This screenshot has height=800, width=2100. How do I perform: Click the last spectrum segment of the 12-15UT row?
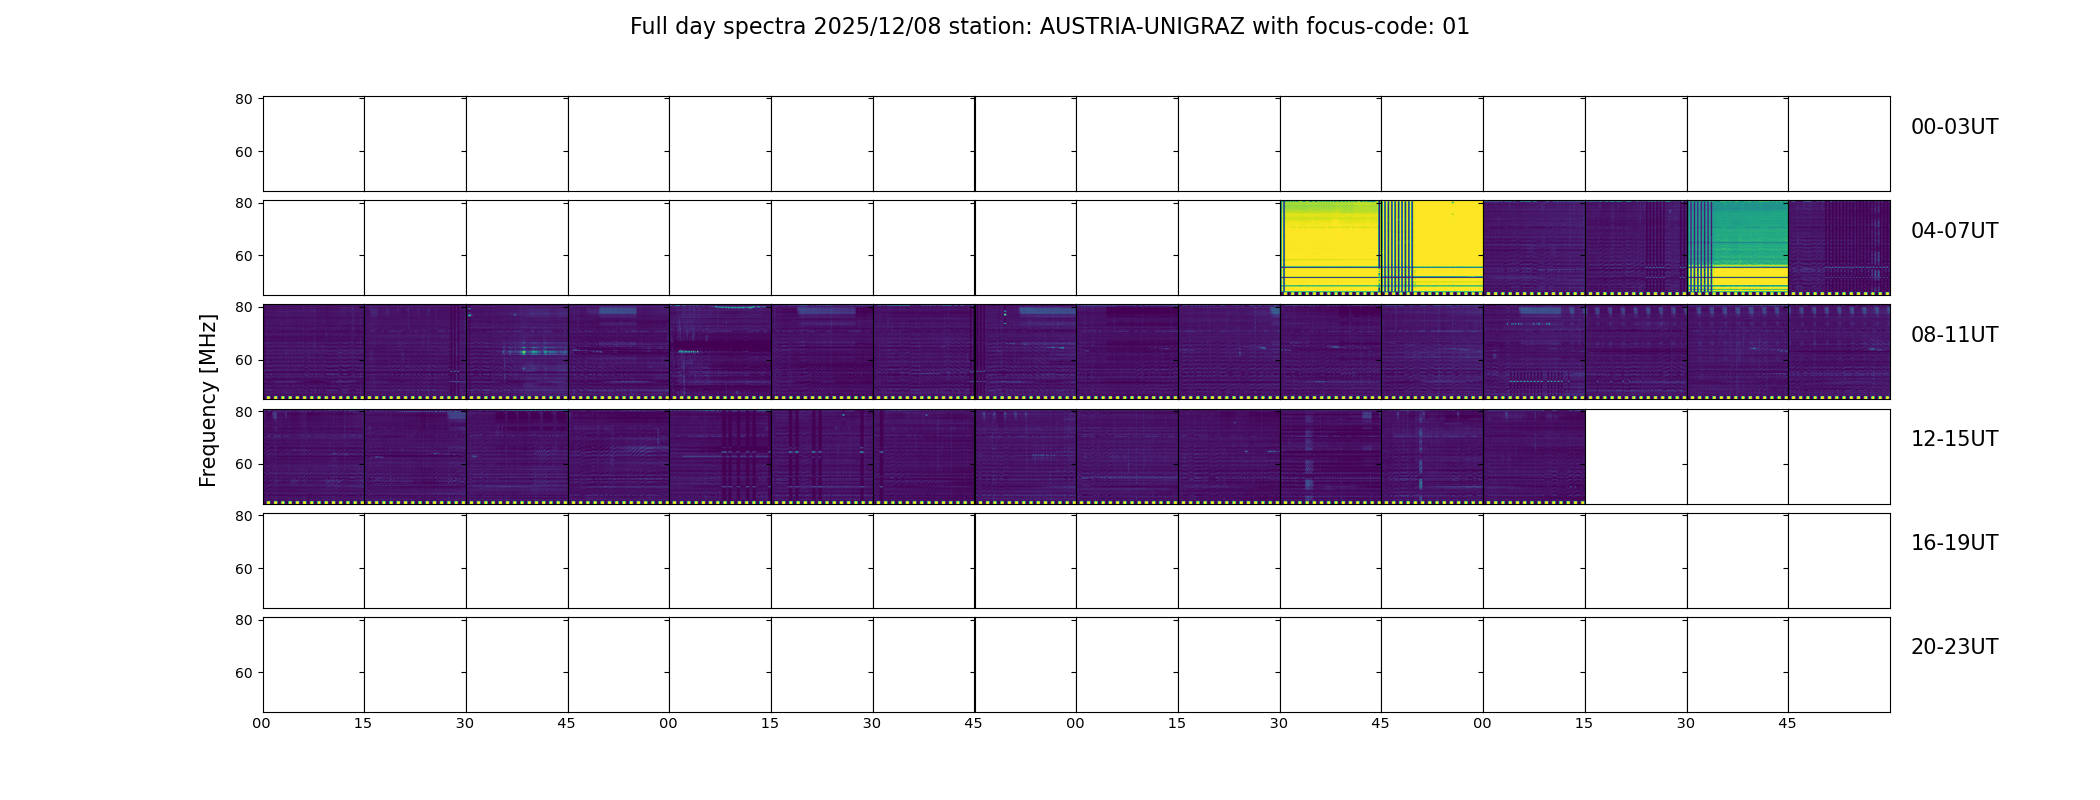pos(1534,456)
